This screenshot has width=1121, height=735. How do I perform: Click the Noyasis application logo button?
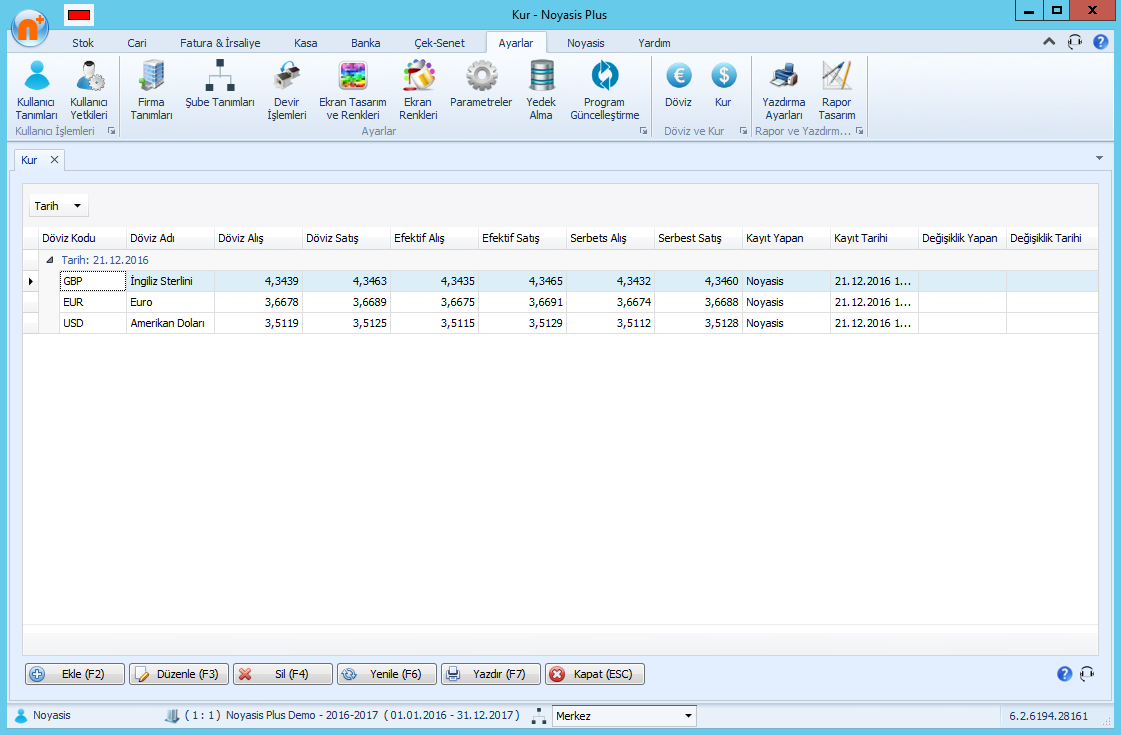(30, 27)
